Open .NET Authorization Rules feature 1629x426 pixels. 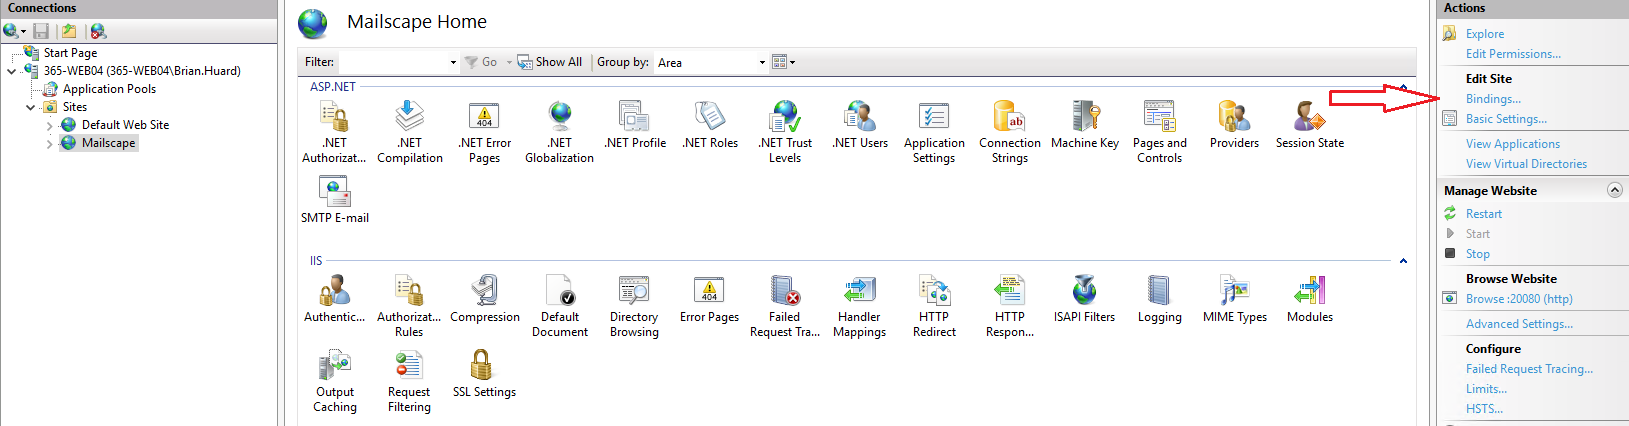click(x=334, y=131)
